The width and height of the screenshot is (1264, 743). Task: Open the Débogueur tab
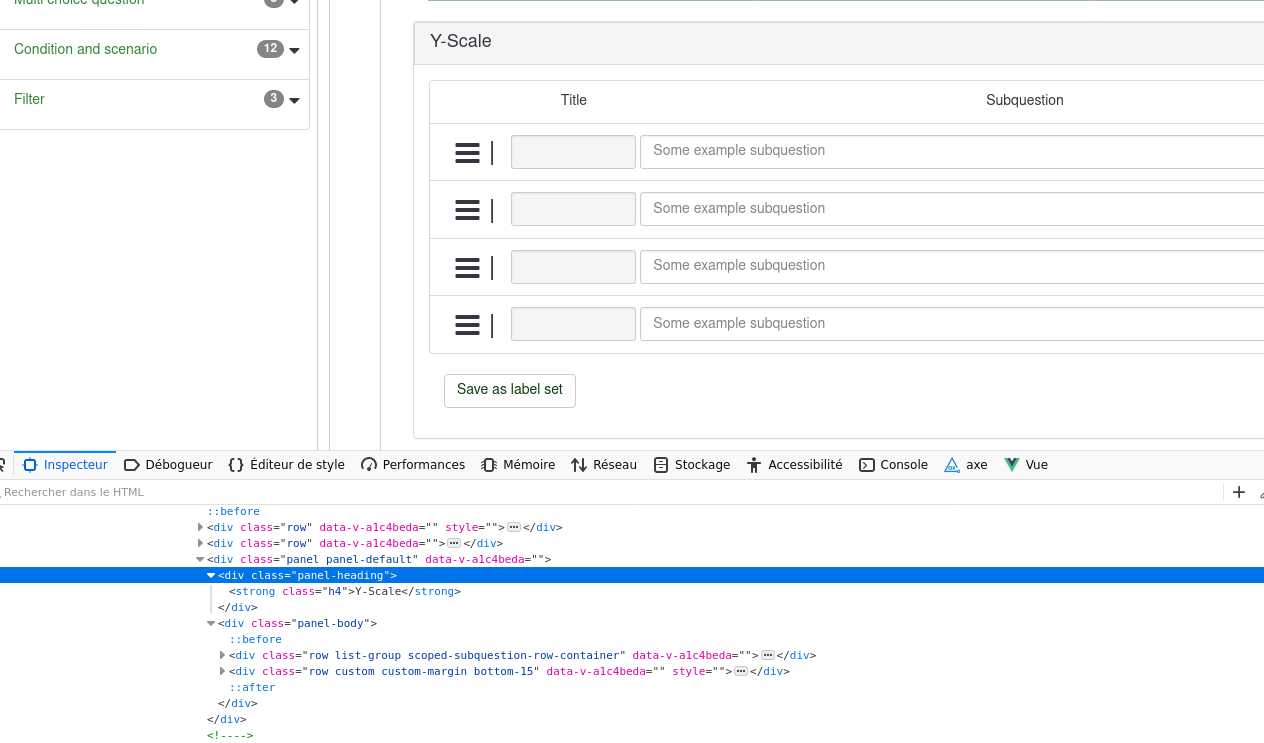point(168,465)
